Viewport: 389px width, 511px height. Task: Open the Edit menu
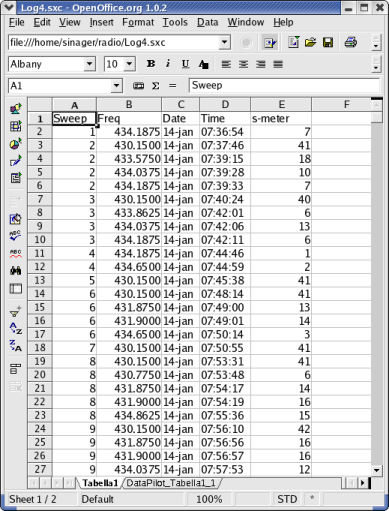pyautogui.click(x=42, y=22)
